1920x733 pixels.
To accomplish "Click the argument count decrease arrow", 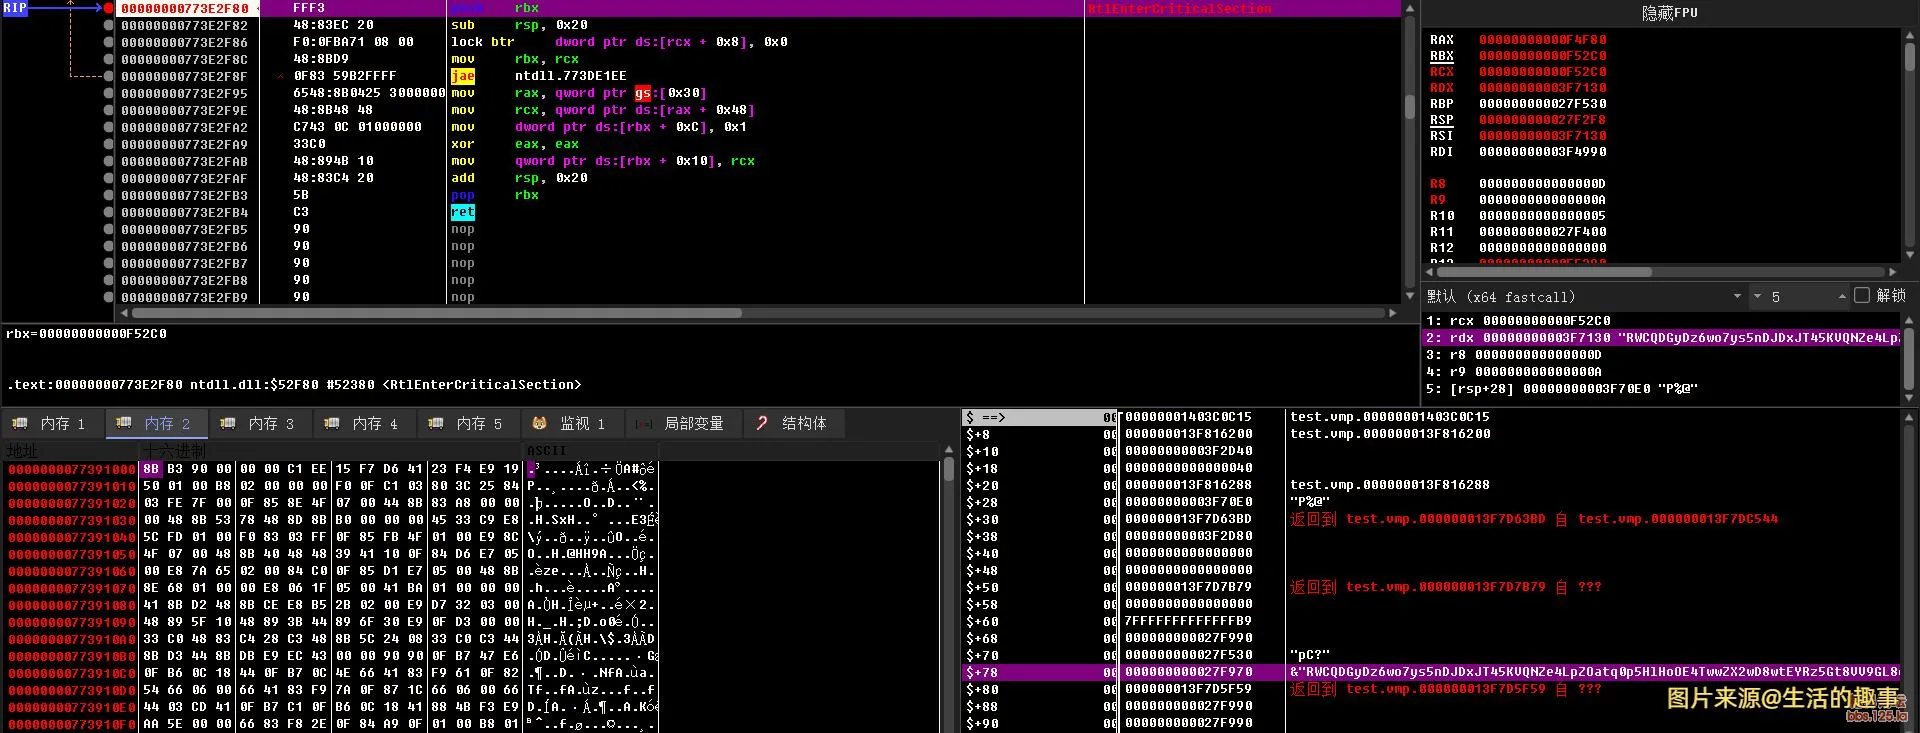I will [1757, 297].
